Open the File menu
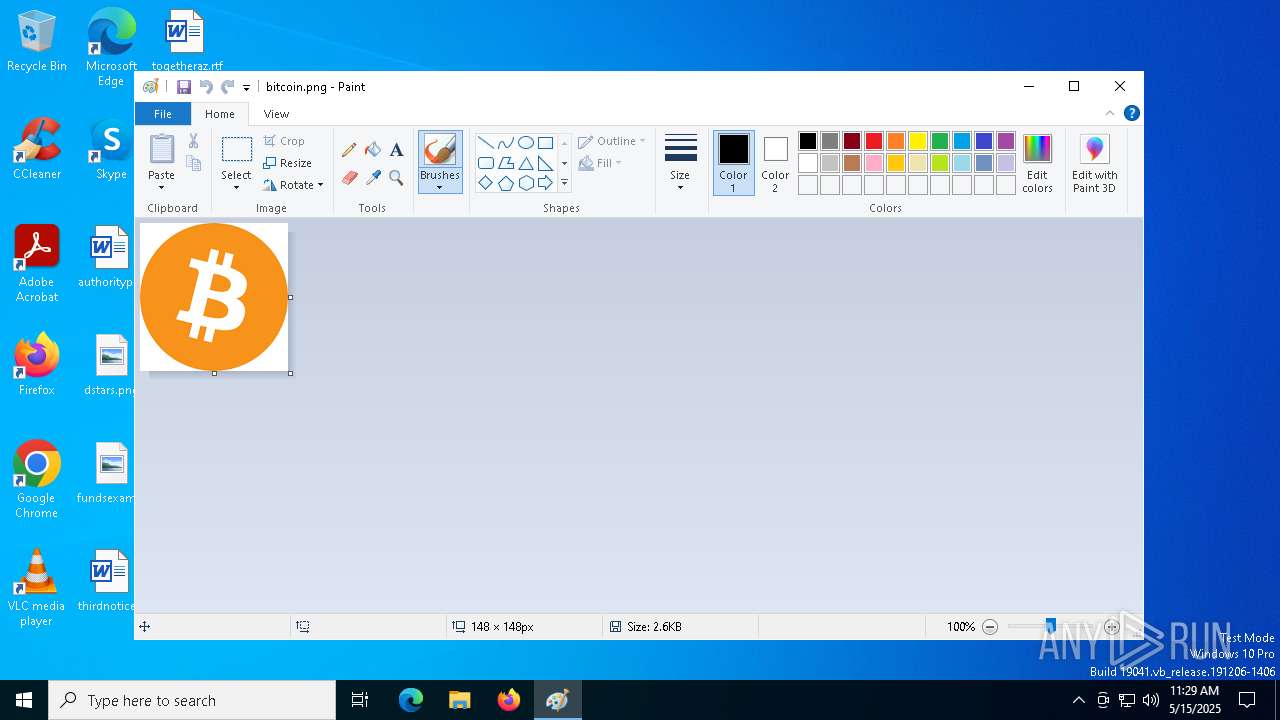Image resolution: width=1280 pixels, height=720 pixels. 162,114
